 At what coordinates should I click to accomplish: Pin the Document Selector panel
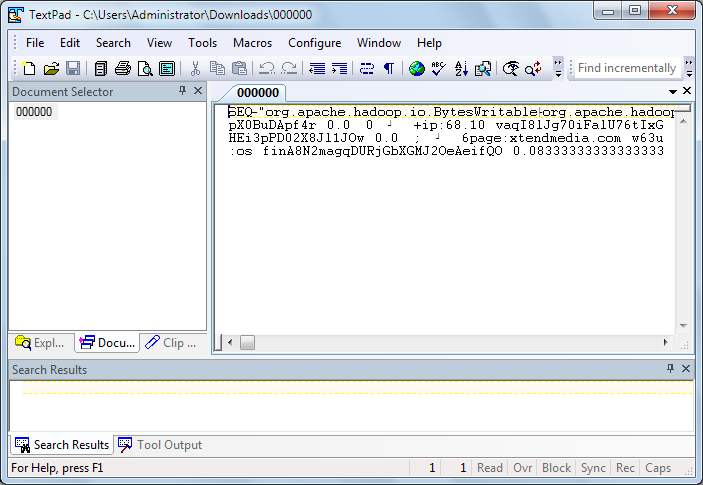182,91
